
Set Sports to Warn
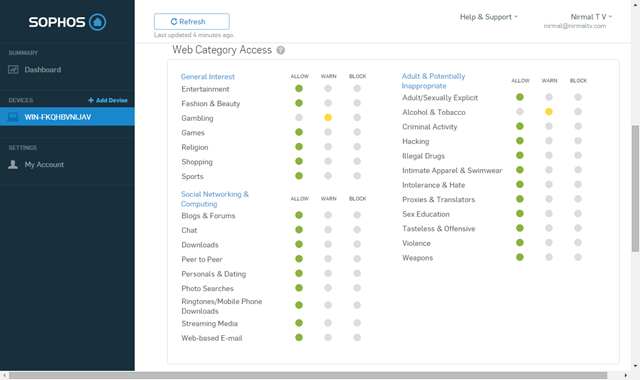tap(328, 176)
